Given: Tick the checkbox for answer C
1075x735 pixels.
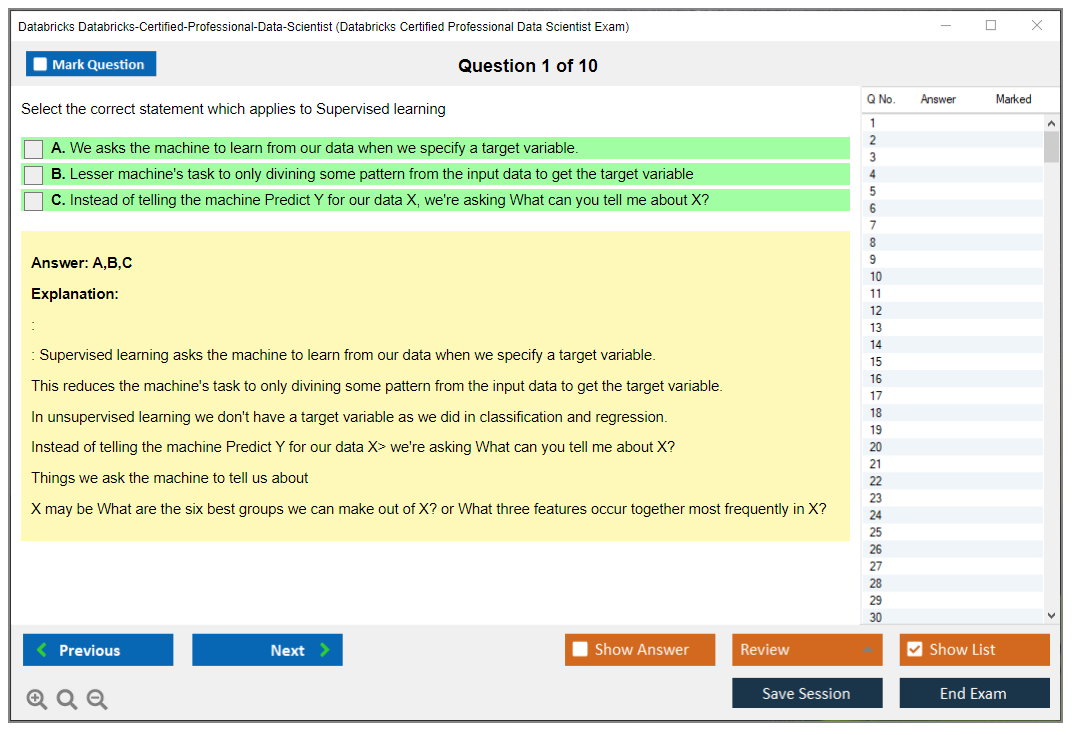Looking at the screenshot, I should 34,201.
